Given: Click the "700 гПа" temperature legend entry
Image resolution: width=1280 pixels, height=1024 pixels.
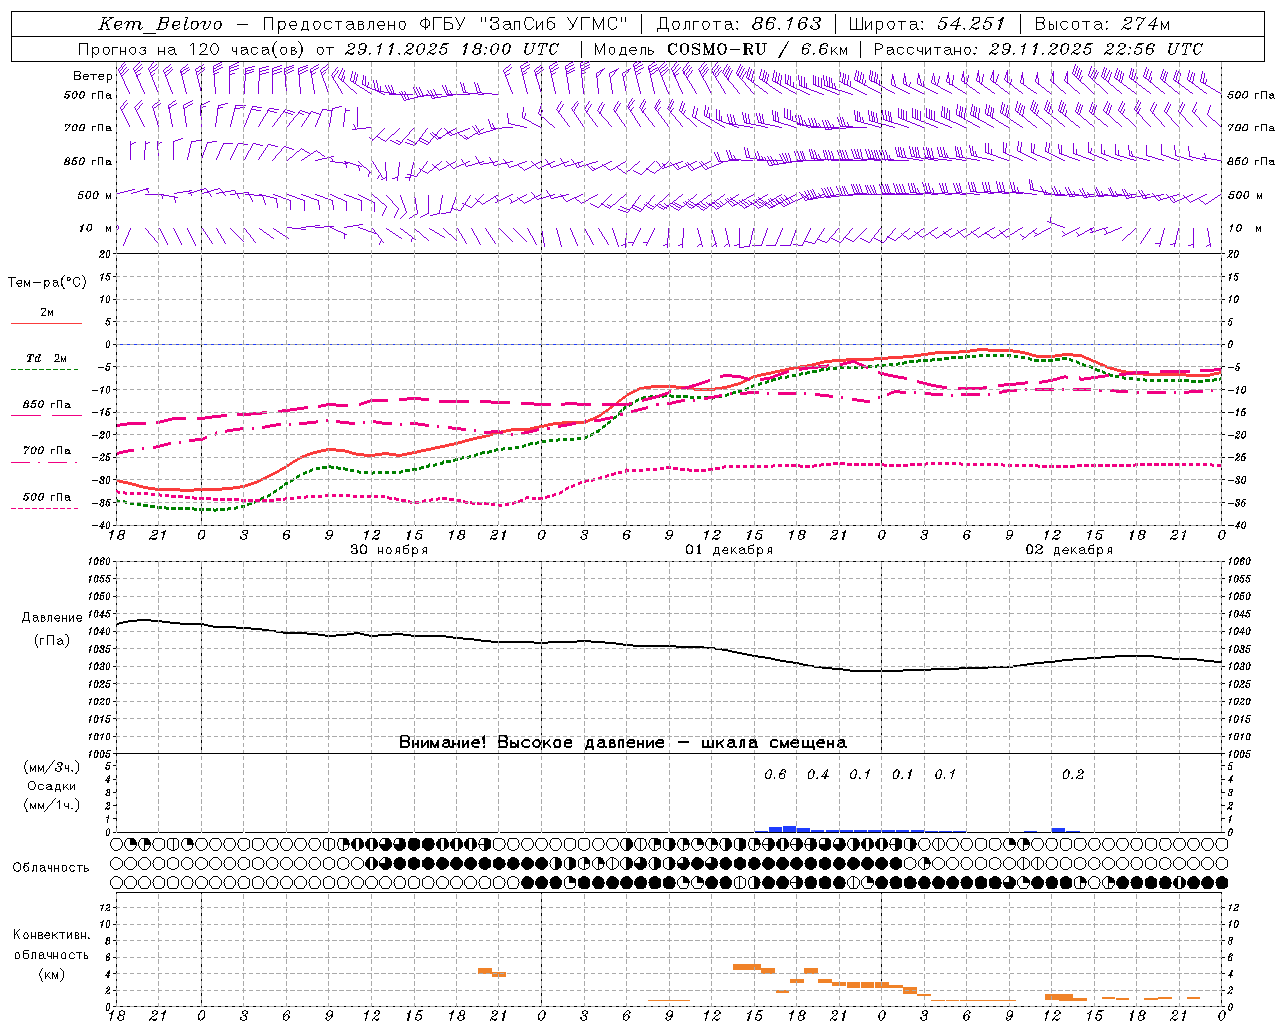Looking at the screenshot, I should 47,451.
